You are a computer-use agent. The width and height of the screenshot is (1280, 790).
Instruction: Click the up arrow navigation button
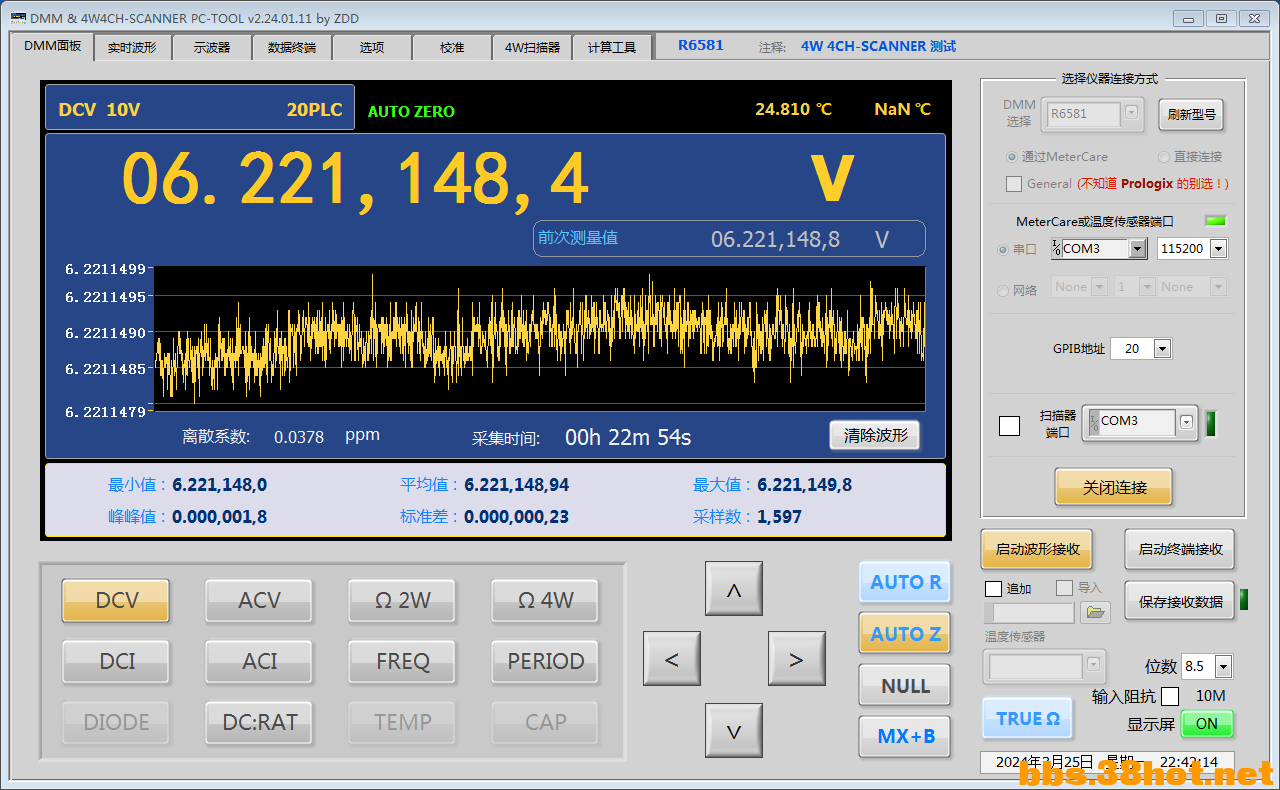click(x=734, y=589)
